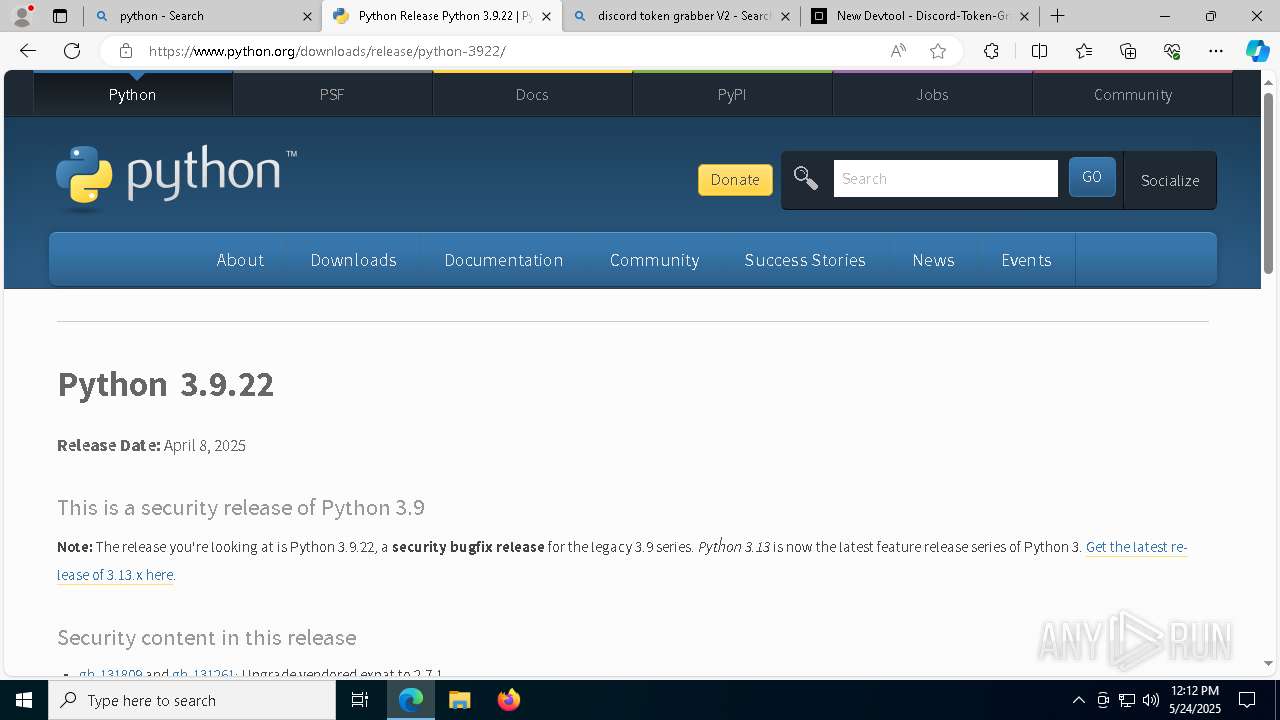Select the Docs top navigation tab
This screenshot has width=1280, height=720.
click(x=532, y=94)
